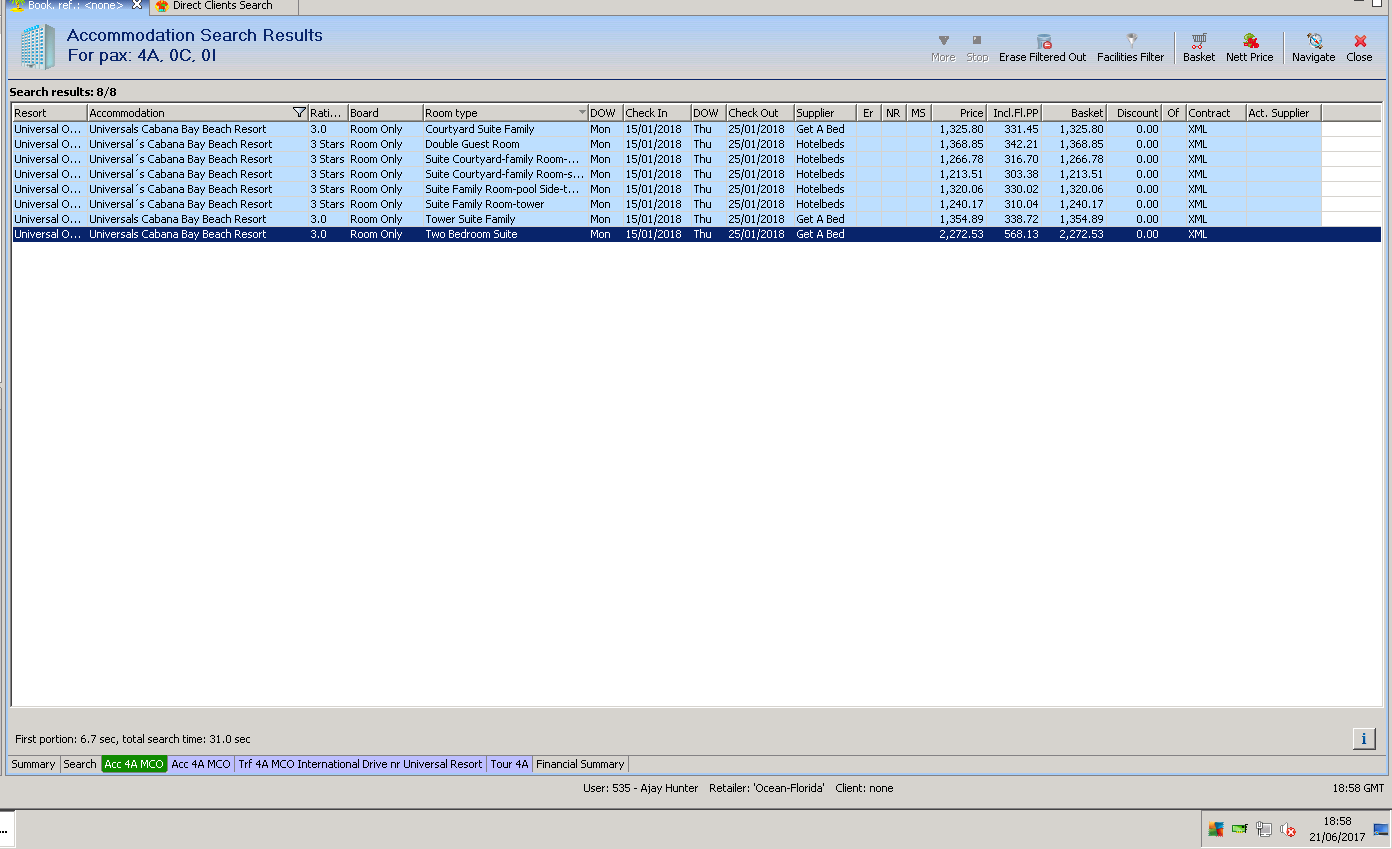This screenshot has height=849, width=1392.
Task: Open the Navigate compass tool
Action: tap(1314, 41)
